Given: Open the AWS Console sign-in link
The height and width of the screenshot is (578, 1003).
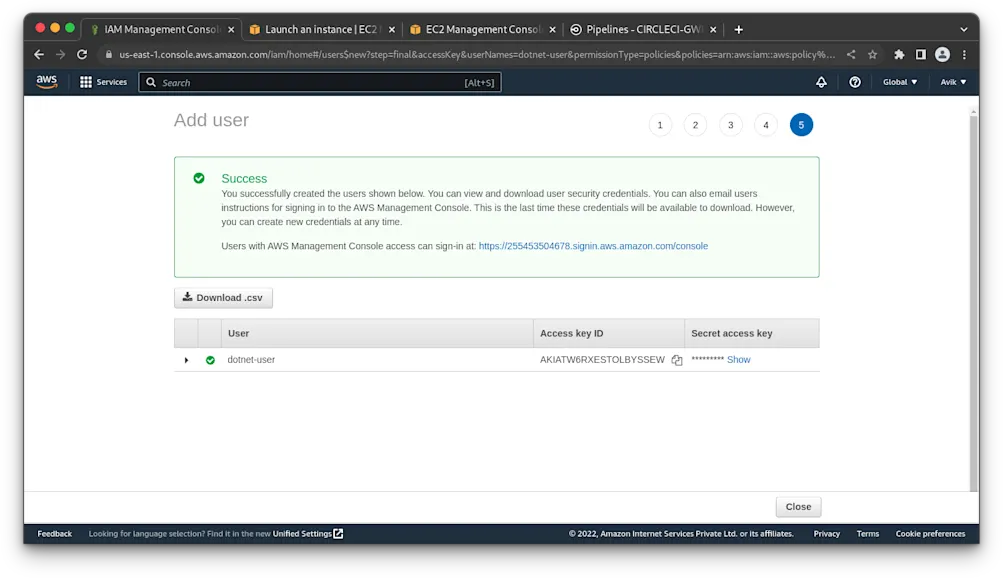Looking at the screenshot, I should (594, 245).
